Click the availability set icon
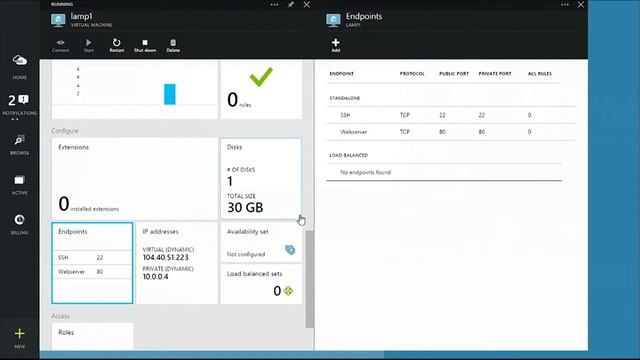This screenshot has width=640, height=360. (x=290, y=249)
